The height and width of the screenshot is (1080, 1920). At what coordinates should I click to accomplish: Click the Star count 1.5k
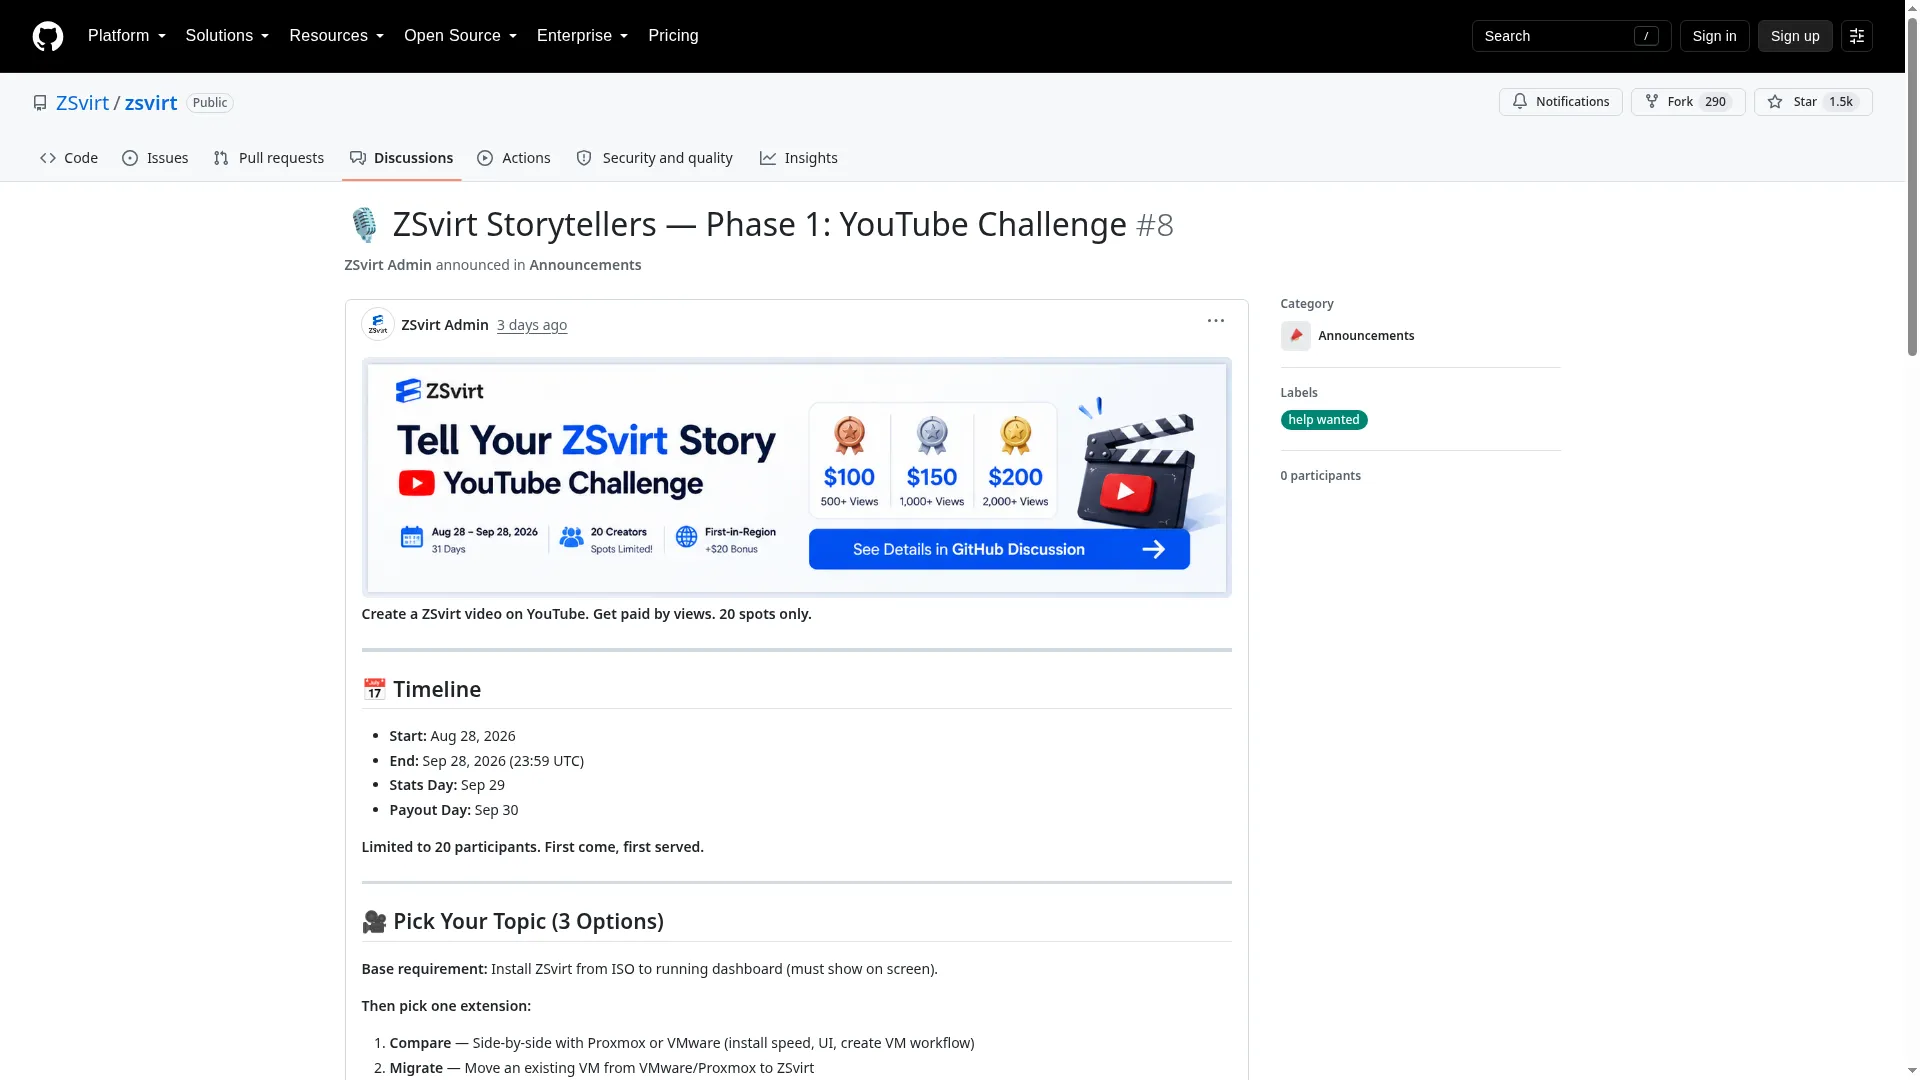[x=1841, y=102]
